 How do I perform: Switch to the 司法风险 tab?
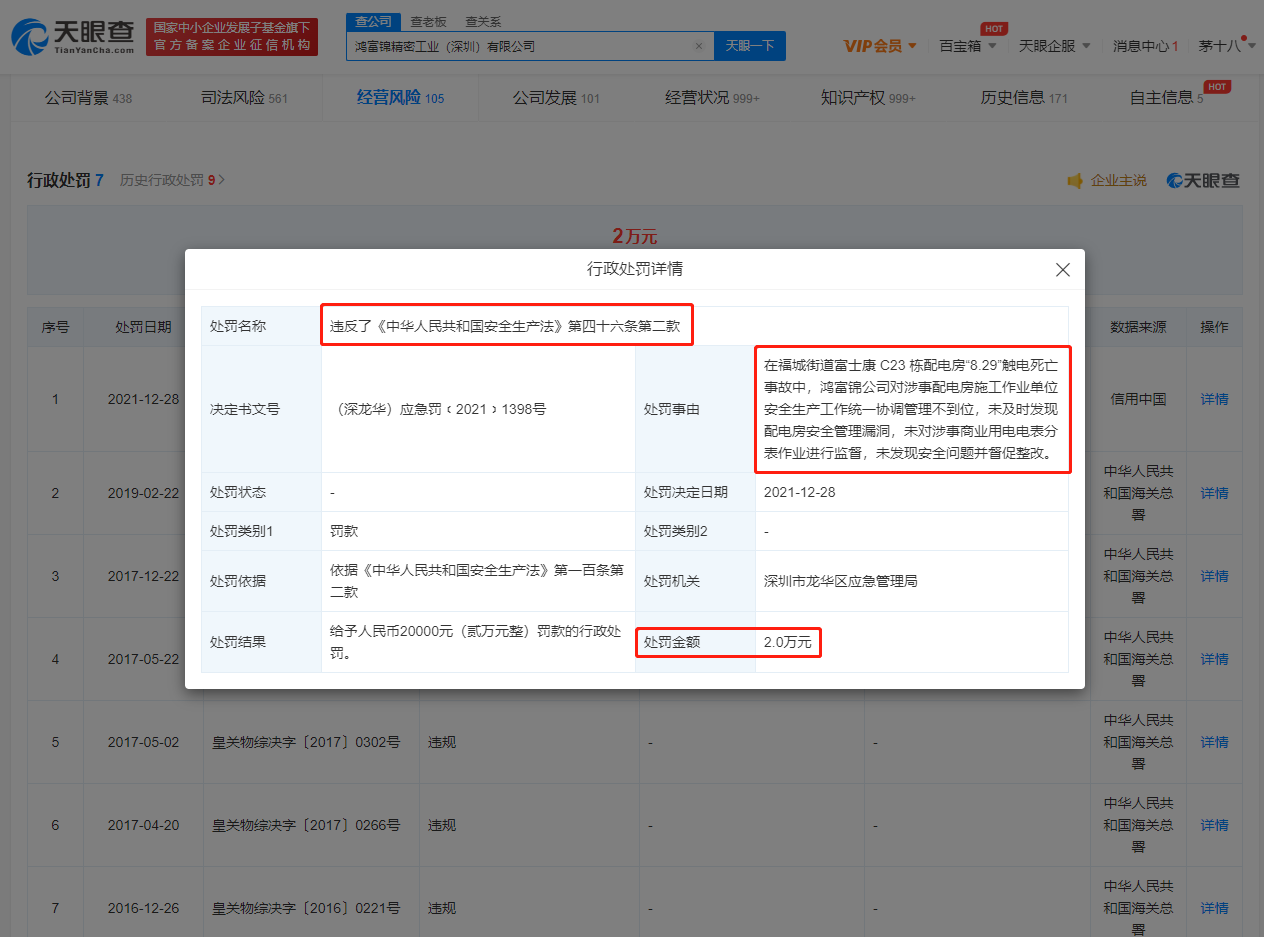point(244,98)
